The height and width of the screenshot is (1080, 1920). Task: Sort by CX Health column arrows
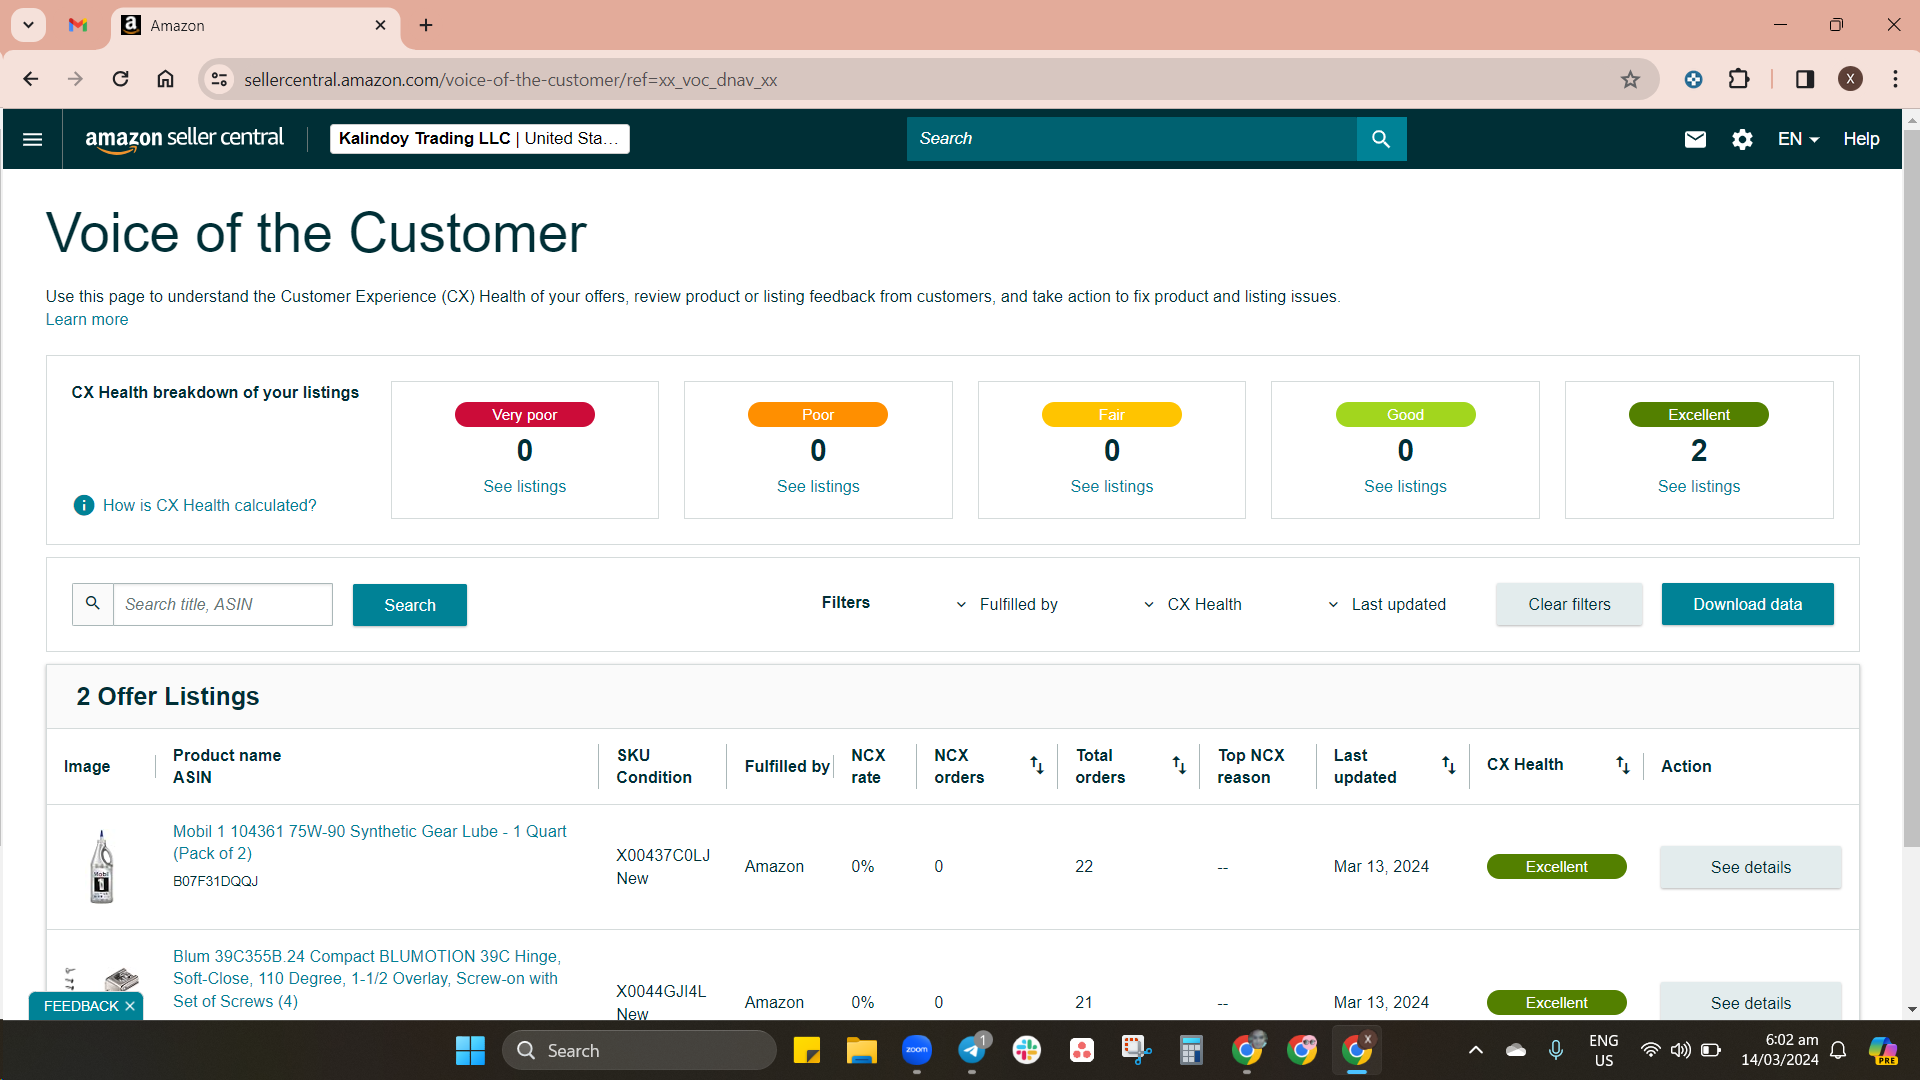pyautogui.click(x=1622, y=765)
